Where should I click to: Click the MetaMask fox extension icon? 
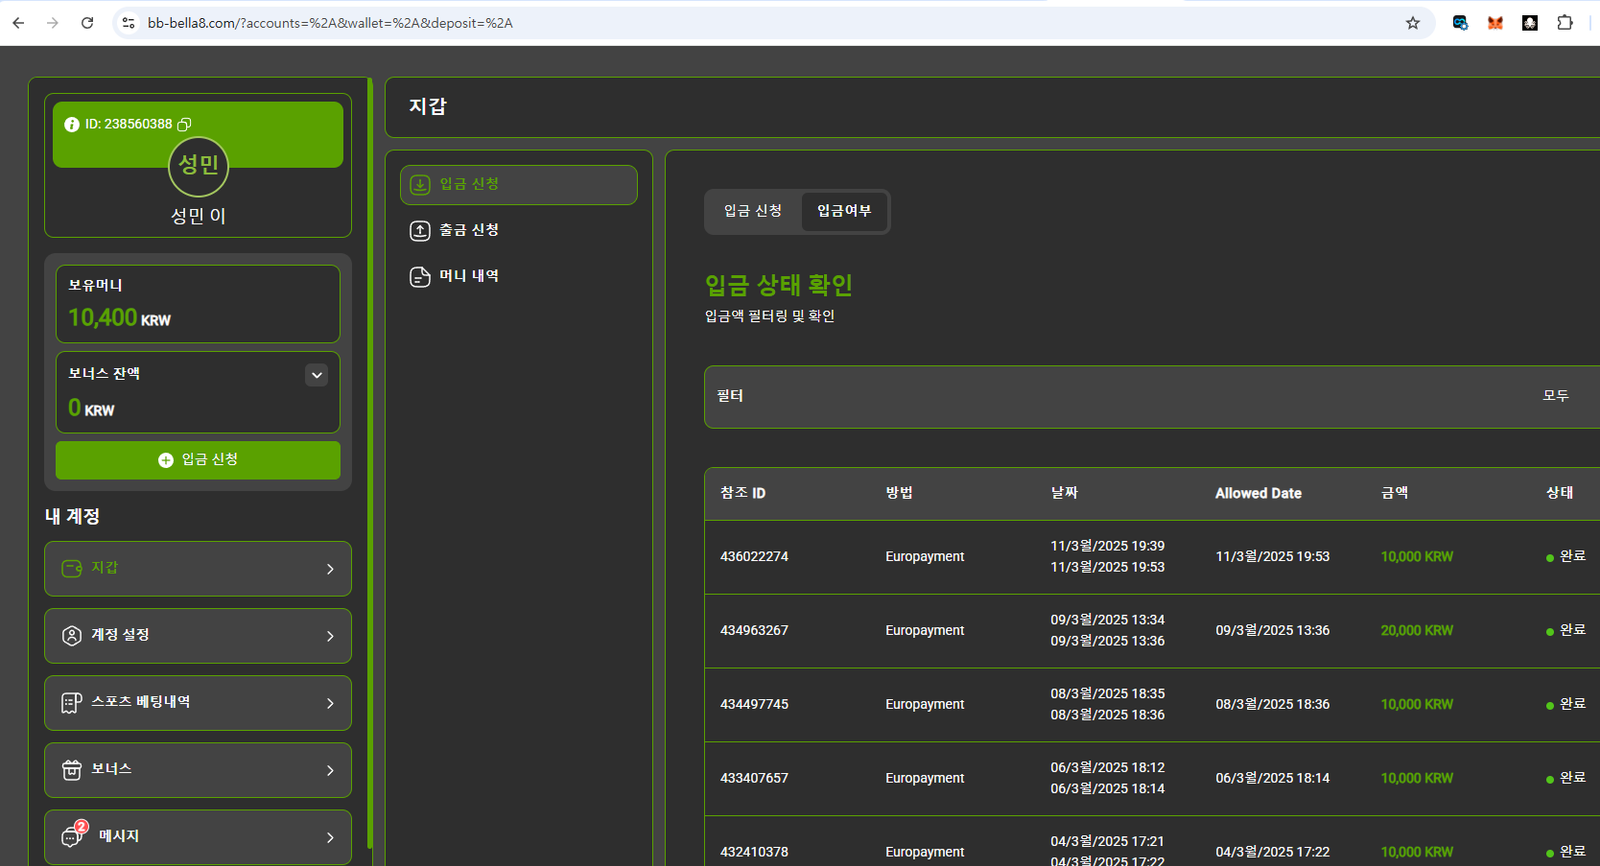[1495, 23]
